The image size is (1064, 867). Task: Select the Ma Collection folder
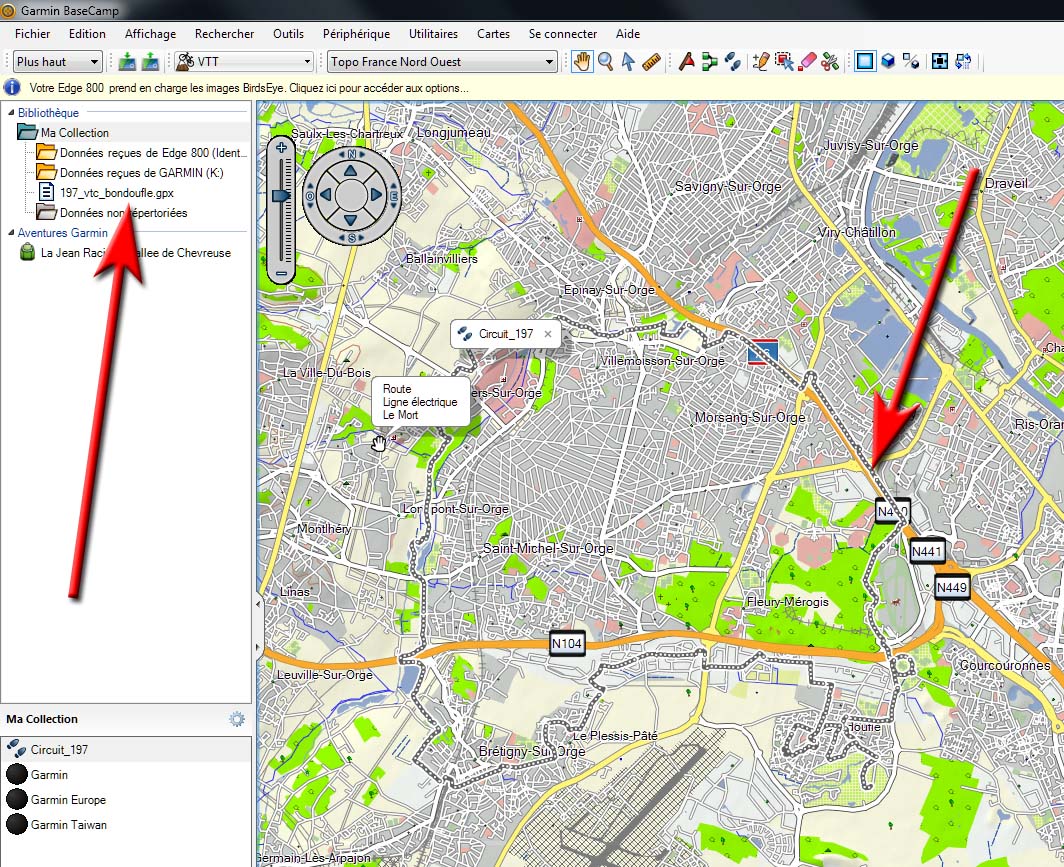[74, 133]
